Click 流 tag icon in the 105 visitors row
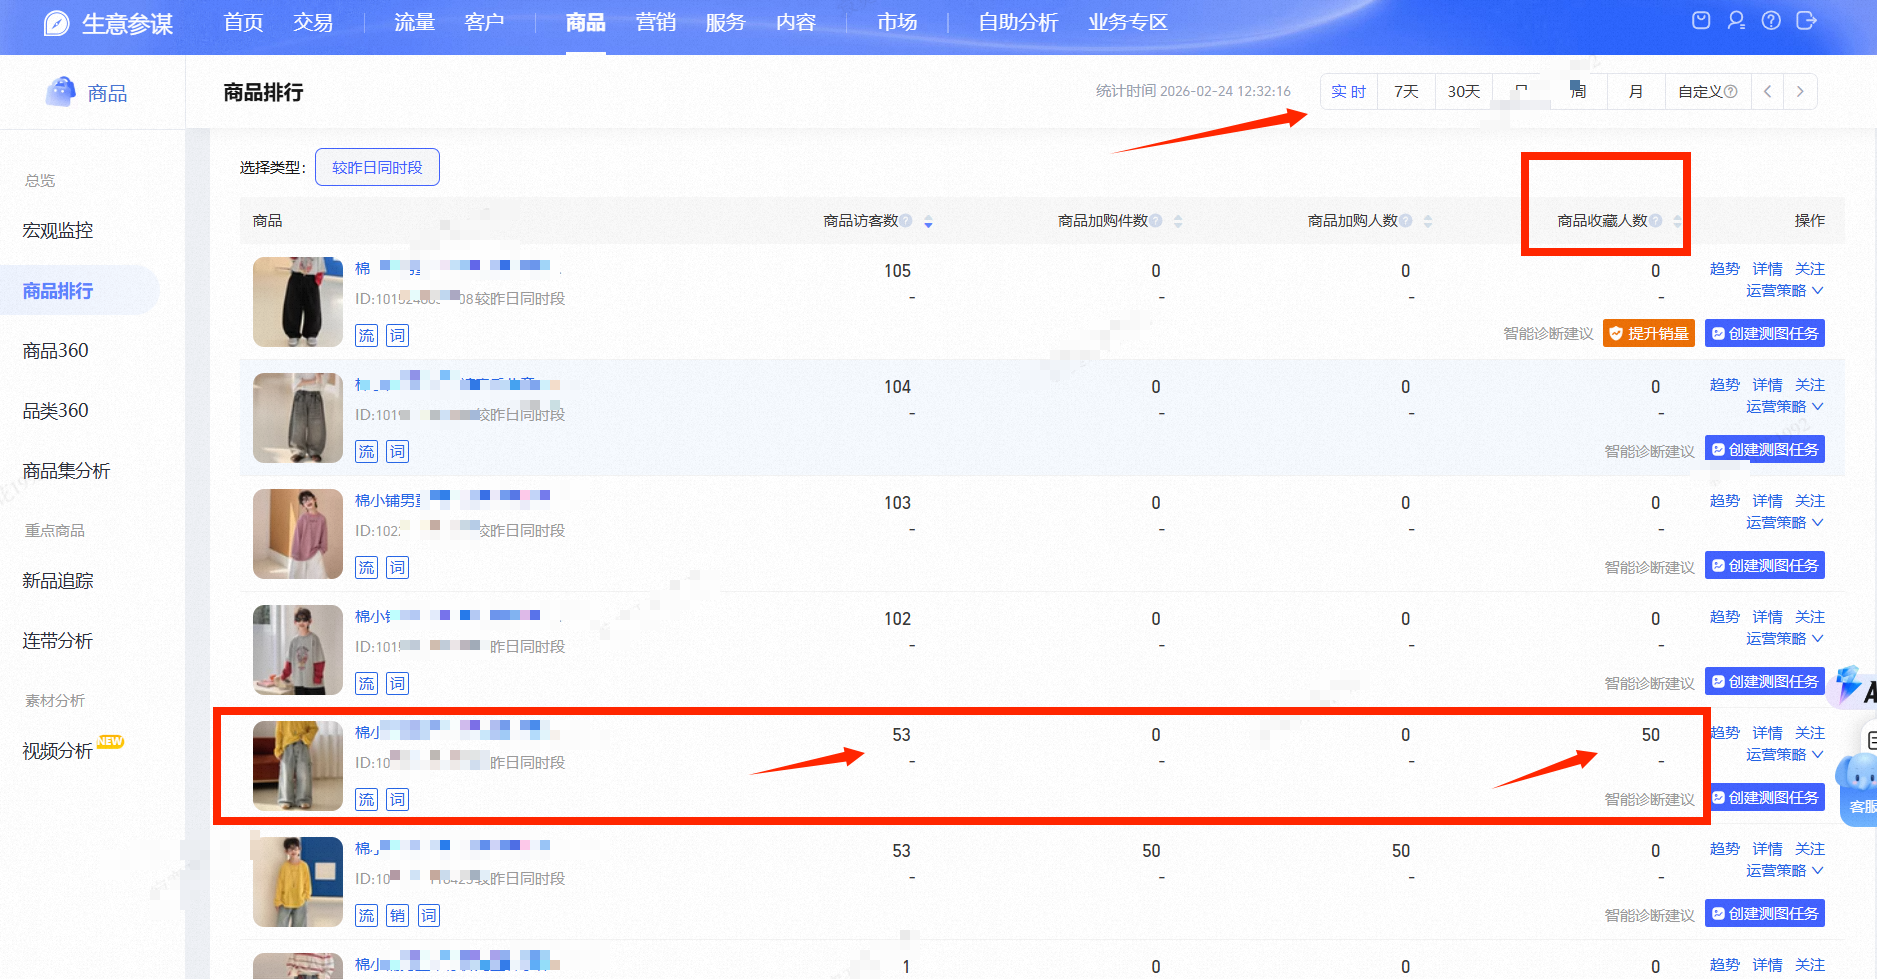 (x=367, y=335)
